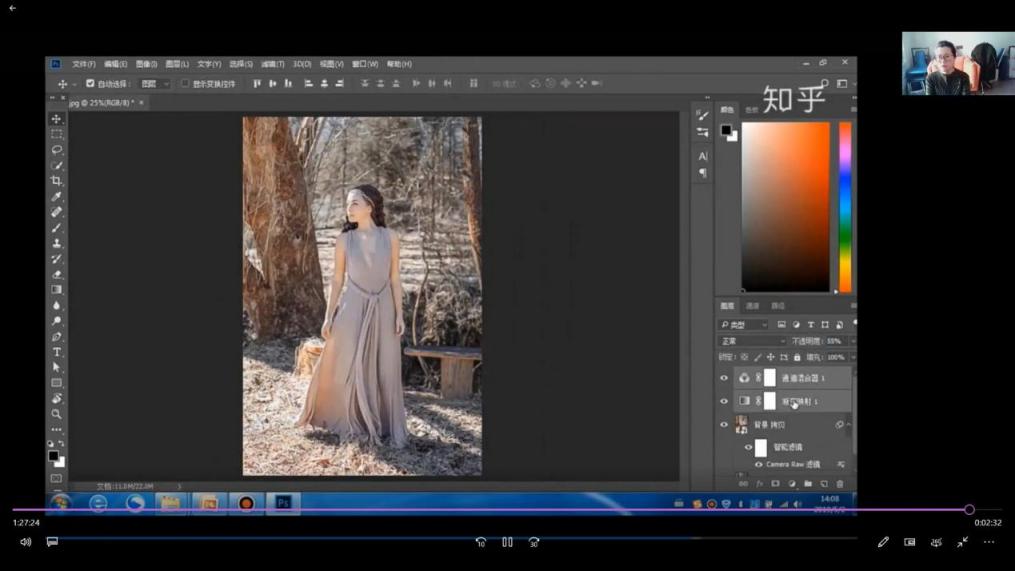Click the delete layer trash icon
1015x571 pixels.
(x=839, y=484)
